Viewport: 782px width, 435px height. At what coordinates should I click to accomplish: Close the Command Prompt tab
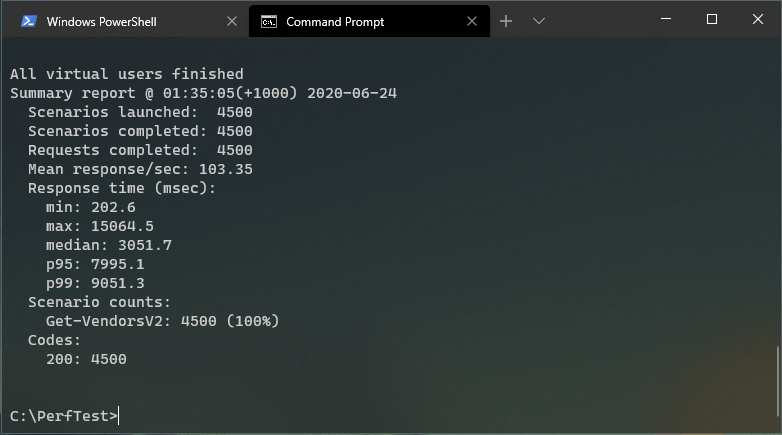(x=472, y=21)
